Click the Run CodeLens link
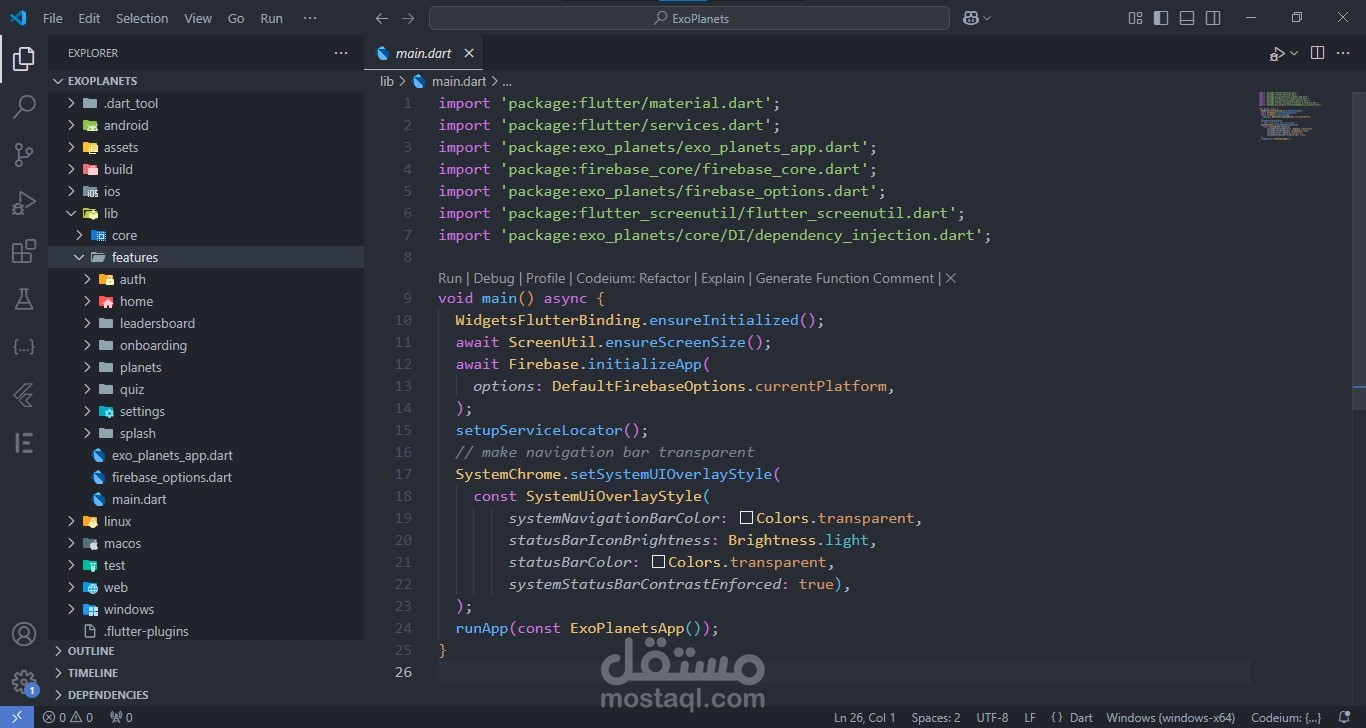The image size is (1366, 728). pos(450,278)
